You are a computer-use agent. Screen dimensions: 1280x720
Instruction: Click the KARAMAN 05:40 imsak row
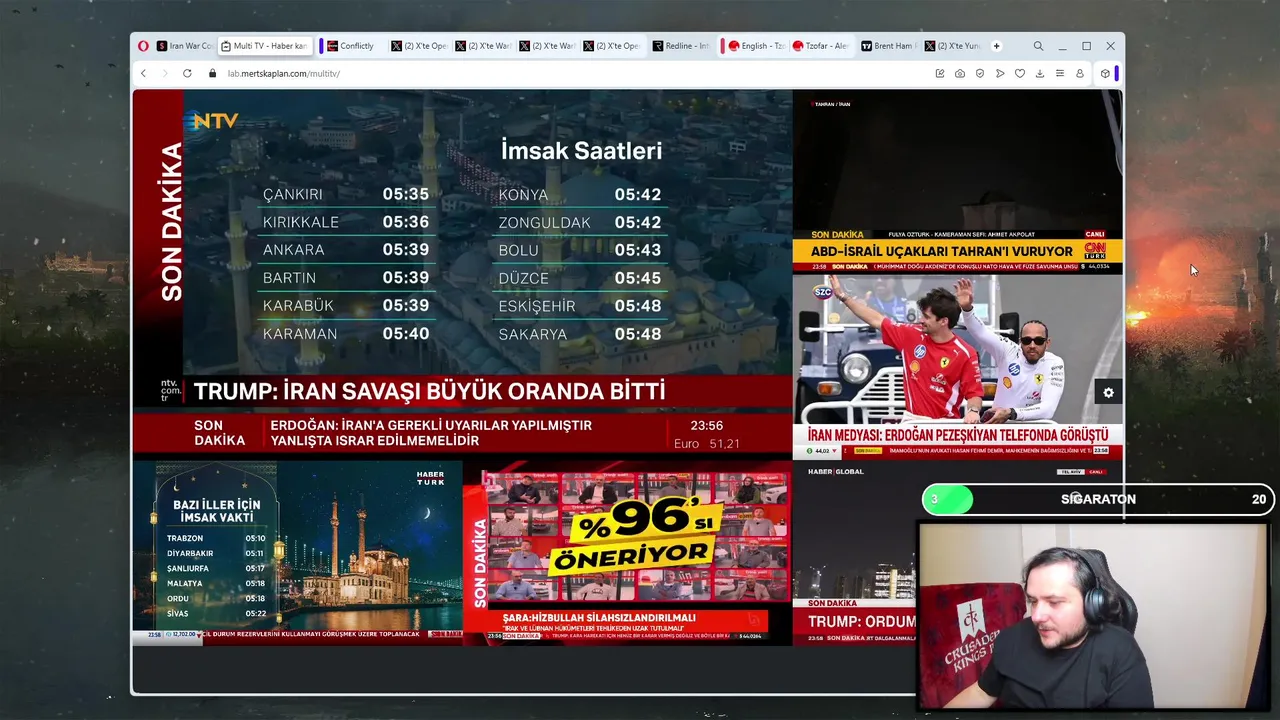(346, 334)
